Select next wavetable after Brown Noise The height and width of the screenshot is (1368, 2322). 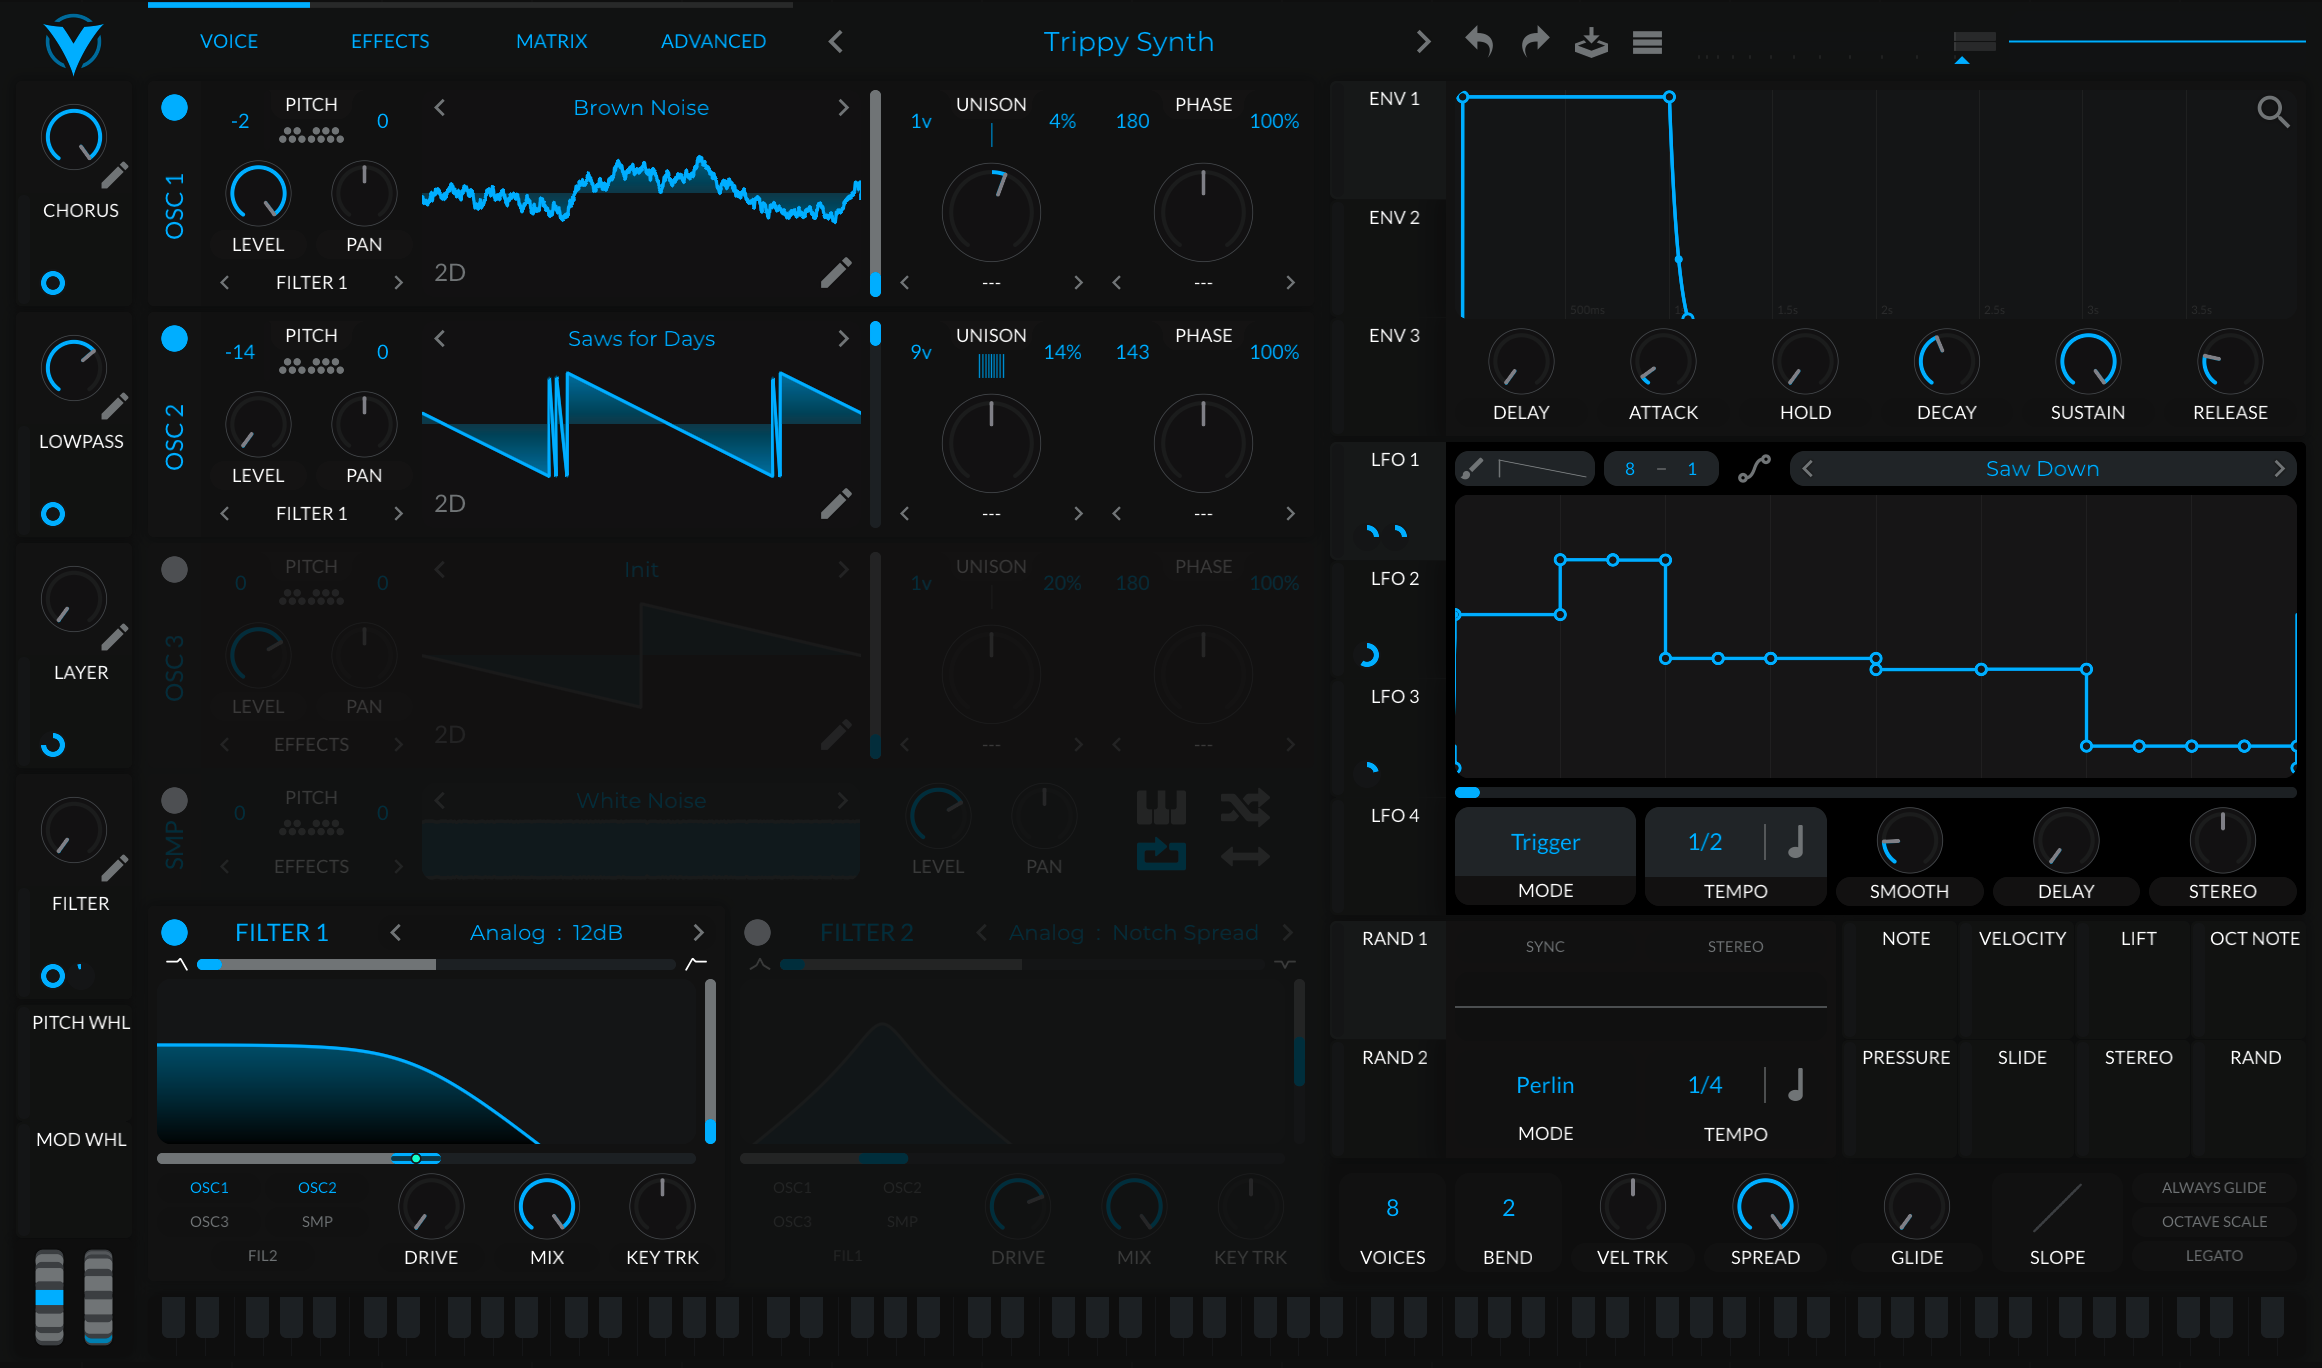tap(843, 107)
